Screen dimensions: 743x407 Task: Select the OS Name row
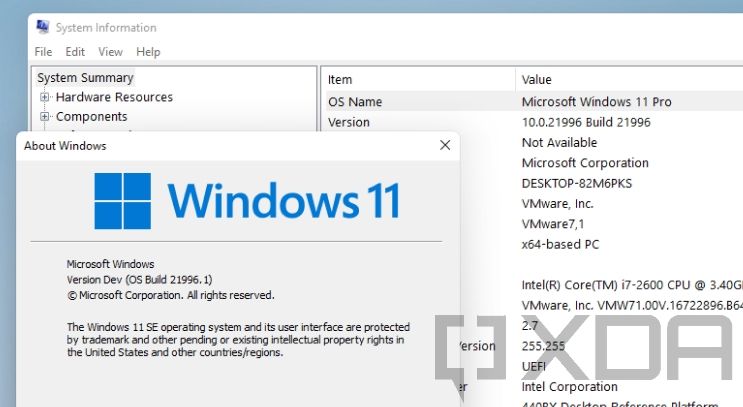534,102
